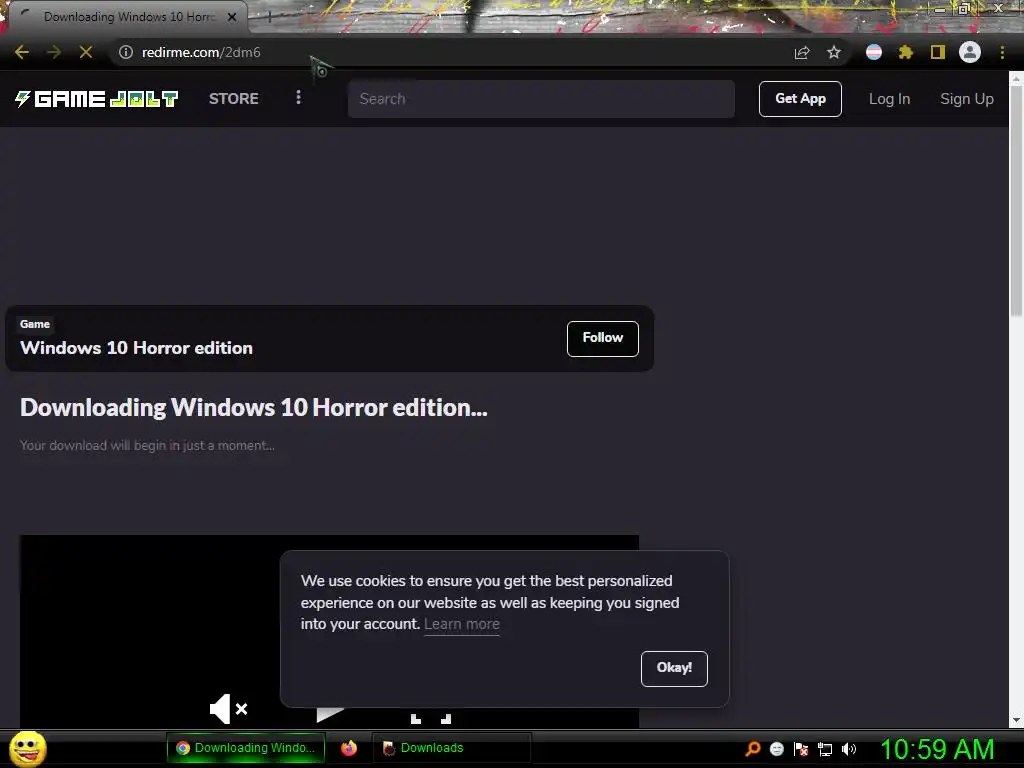
Task: Open the network tray icon
Action: coord(825,750)
